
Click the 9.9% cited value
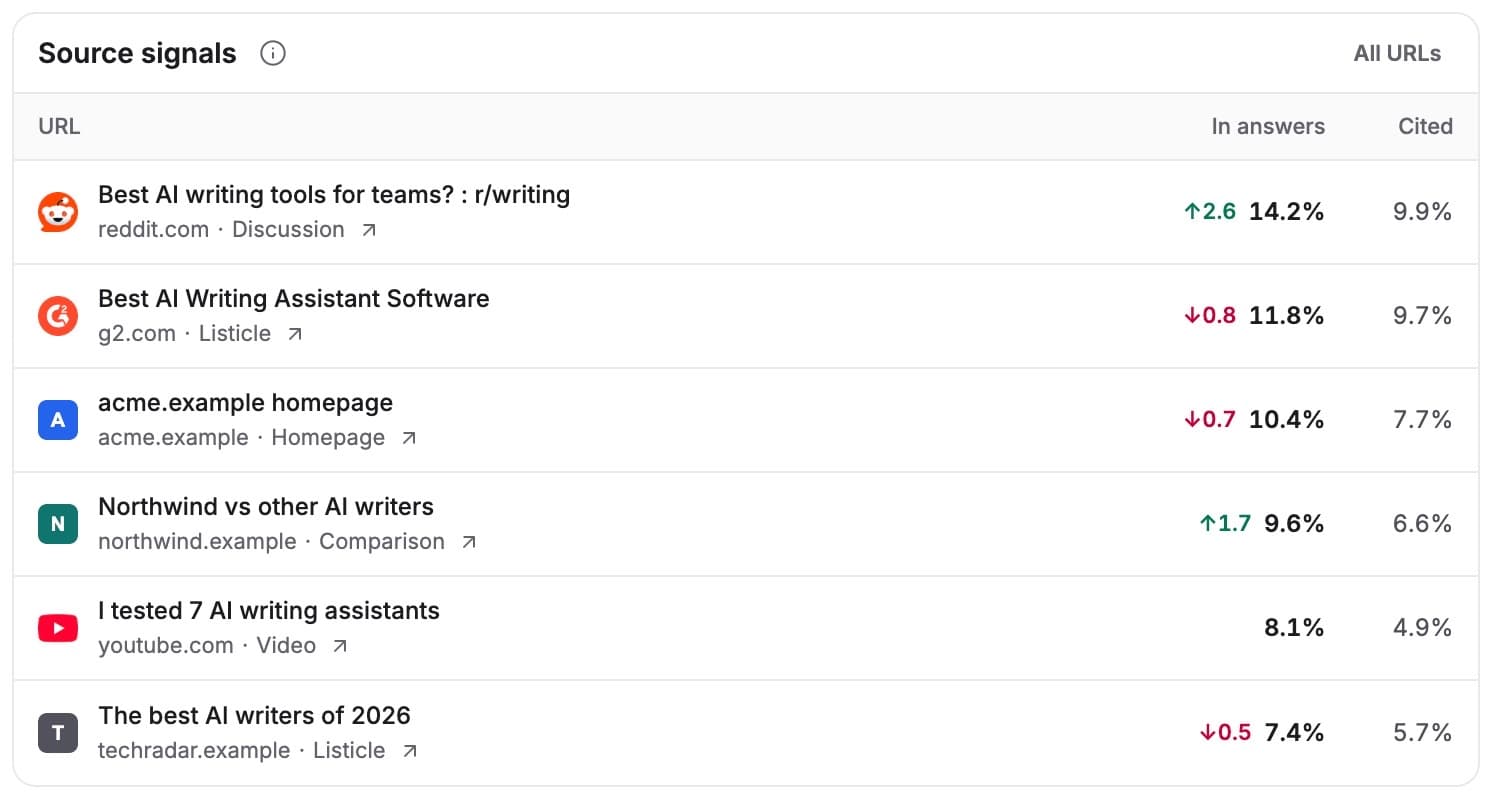coord(1422,212)
